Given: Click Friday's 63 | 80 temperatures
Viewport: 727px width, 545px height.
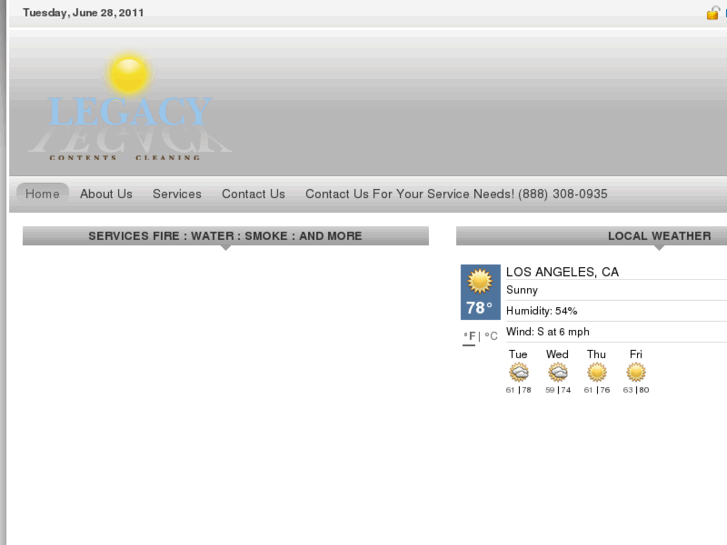Looking at the screenshot, I should click(x=636, y=390).
